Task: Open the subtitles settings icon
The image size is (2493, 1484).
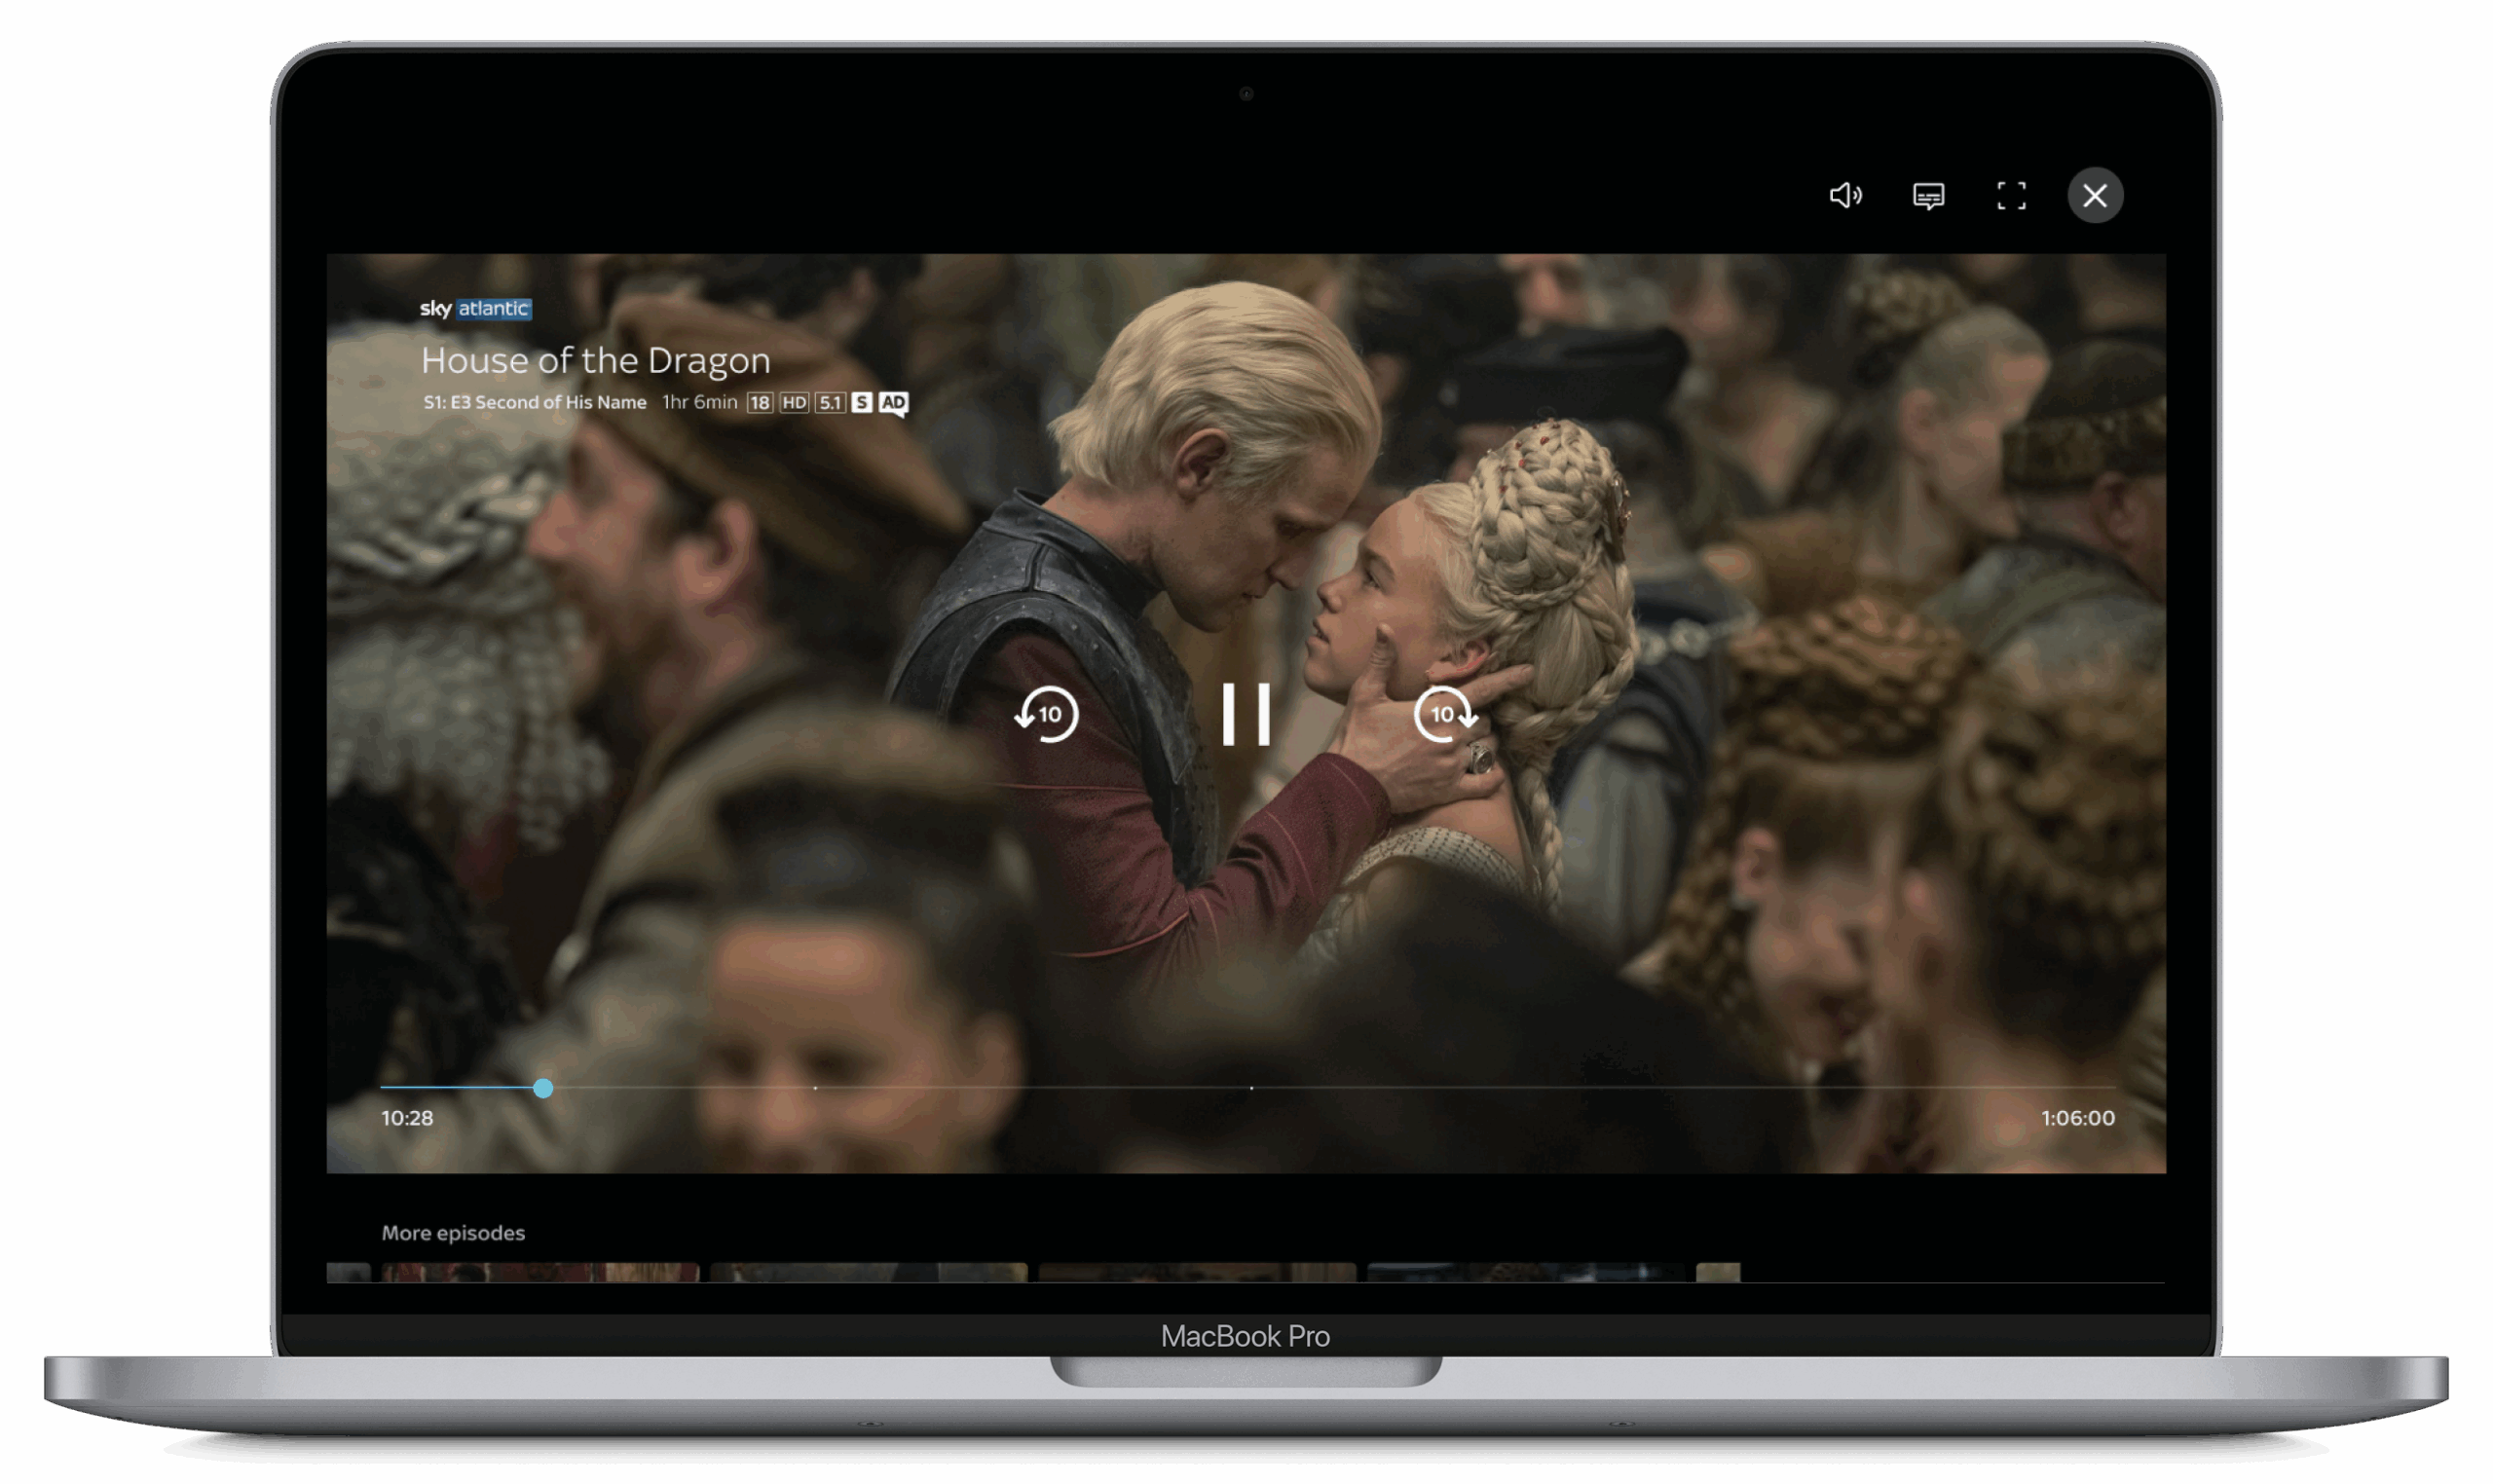Action: (x=1928, y=196)
